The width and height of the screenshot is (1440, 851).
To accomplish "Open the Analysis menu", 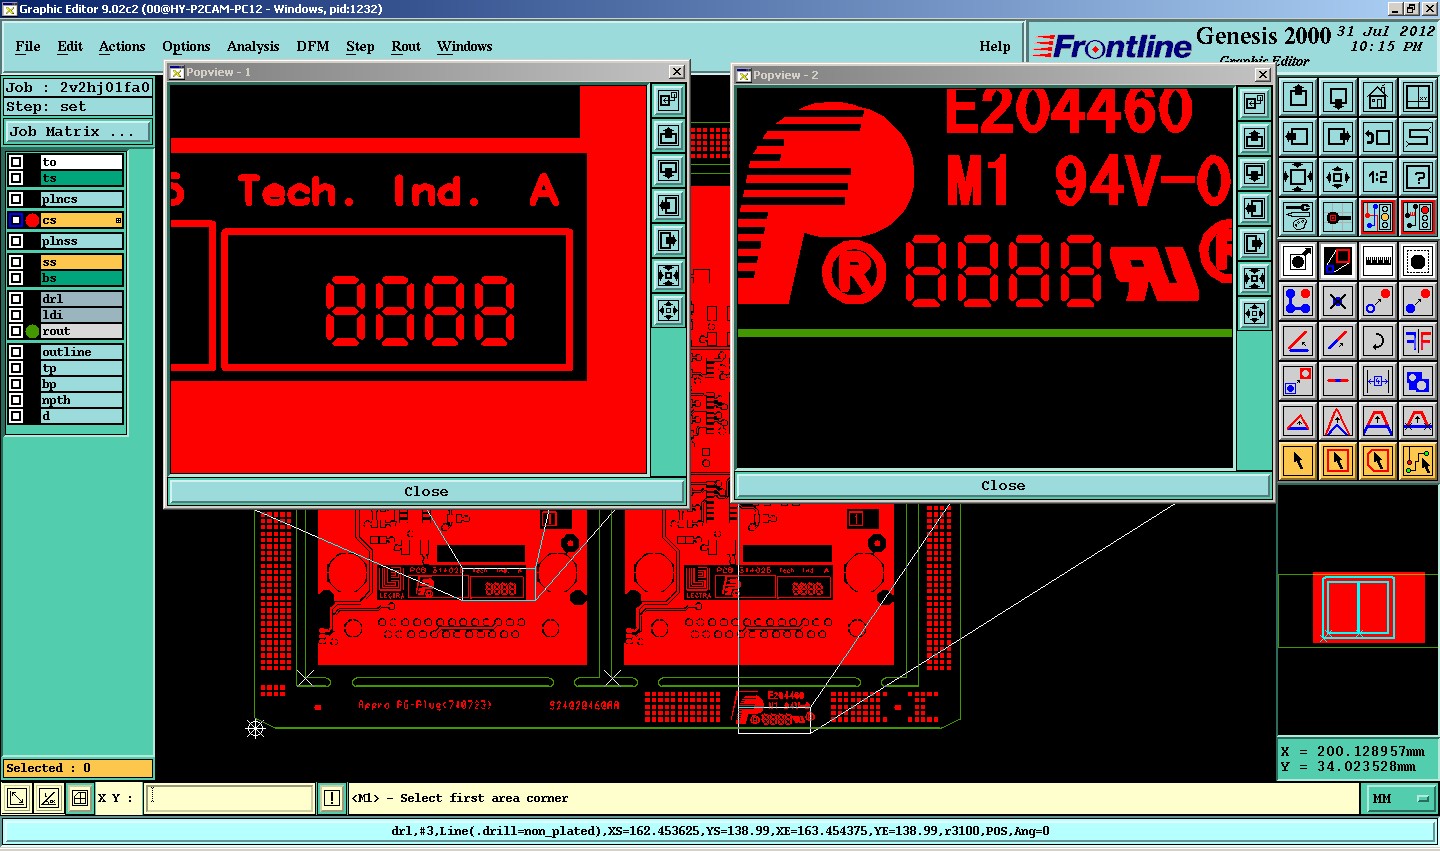I will 253,46.
